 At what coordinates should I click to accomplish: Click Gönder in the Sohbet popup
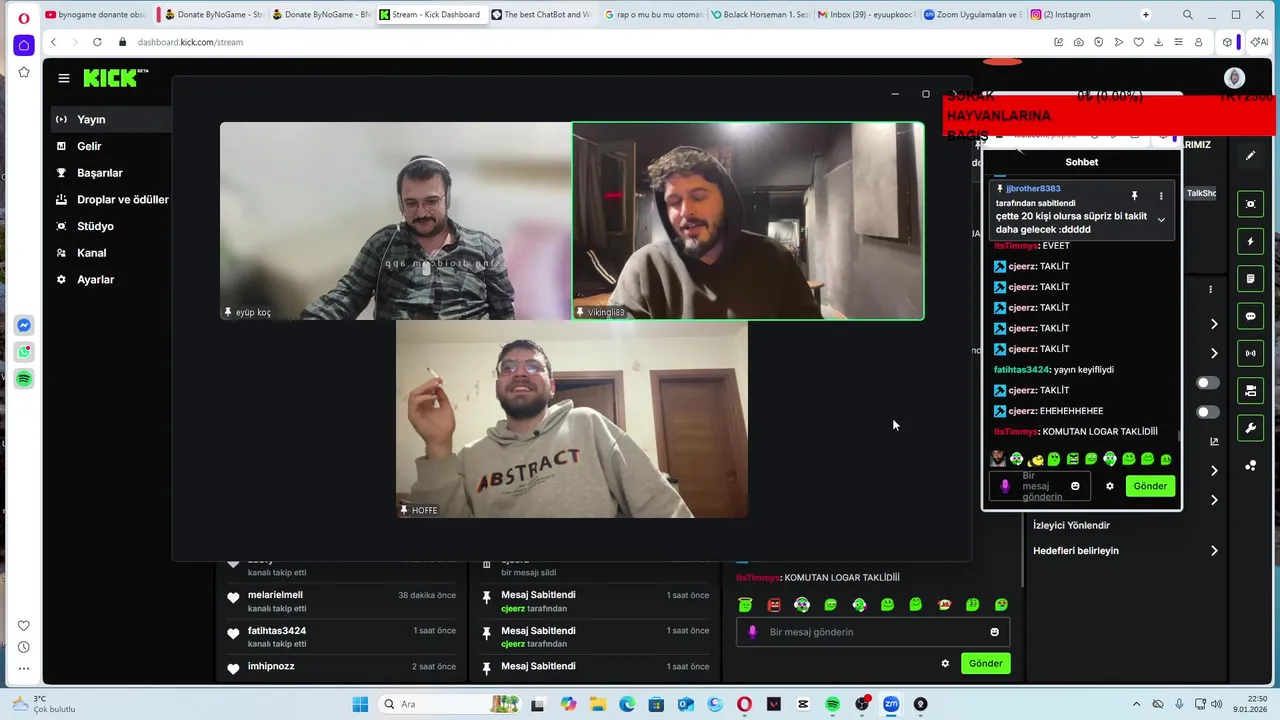point(1150,486)
